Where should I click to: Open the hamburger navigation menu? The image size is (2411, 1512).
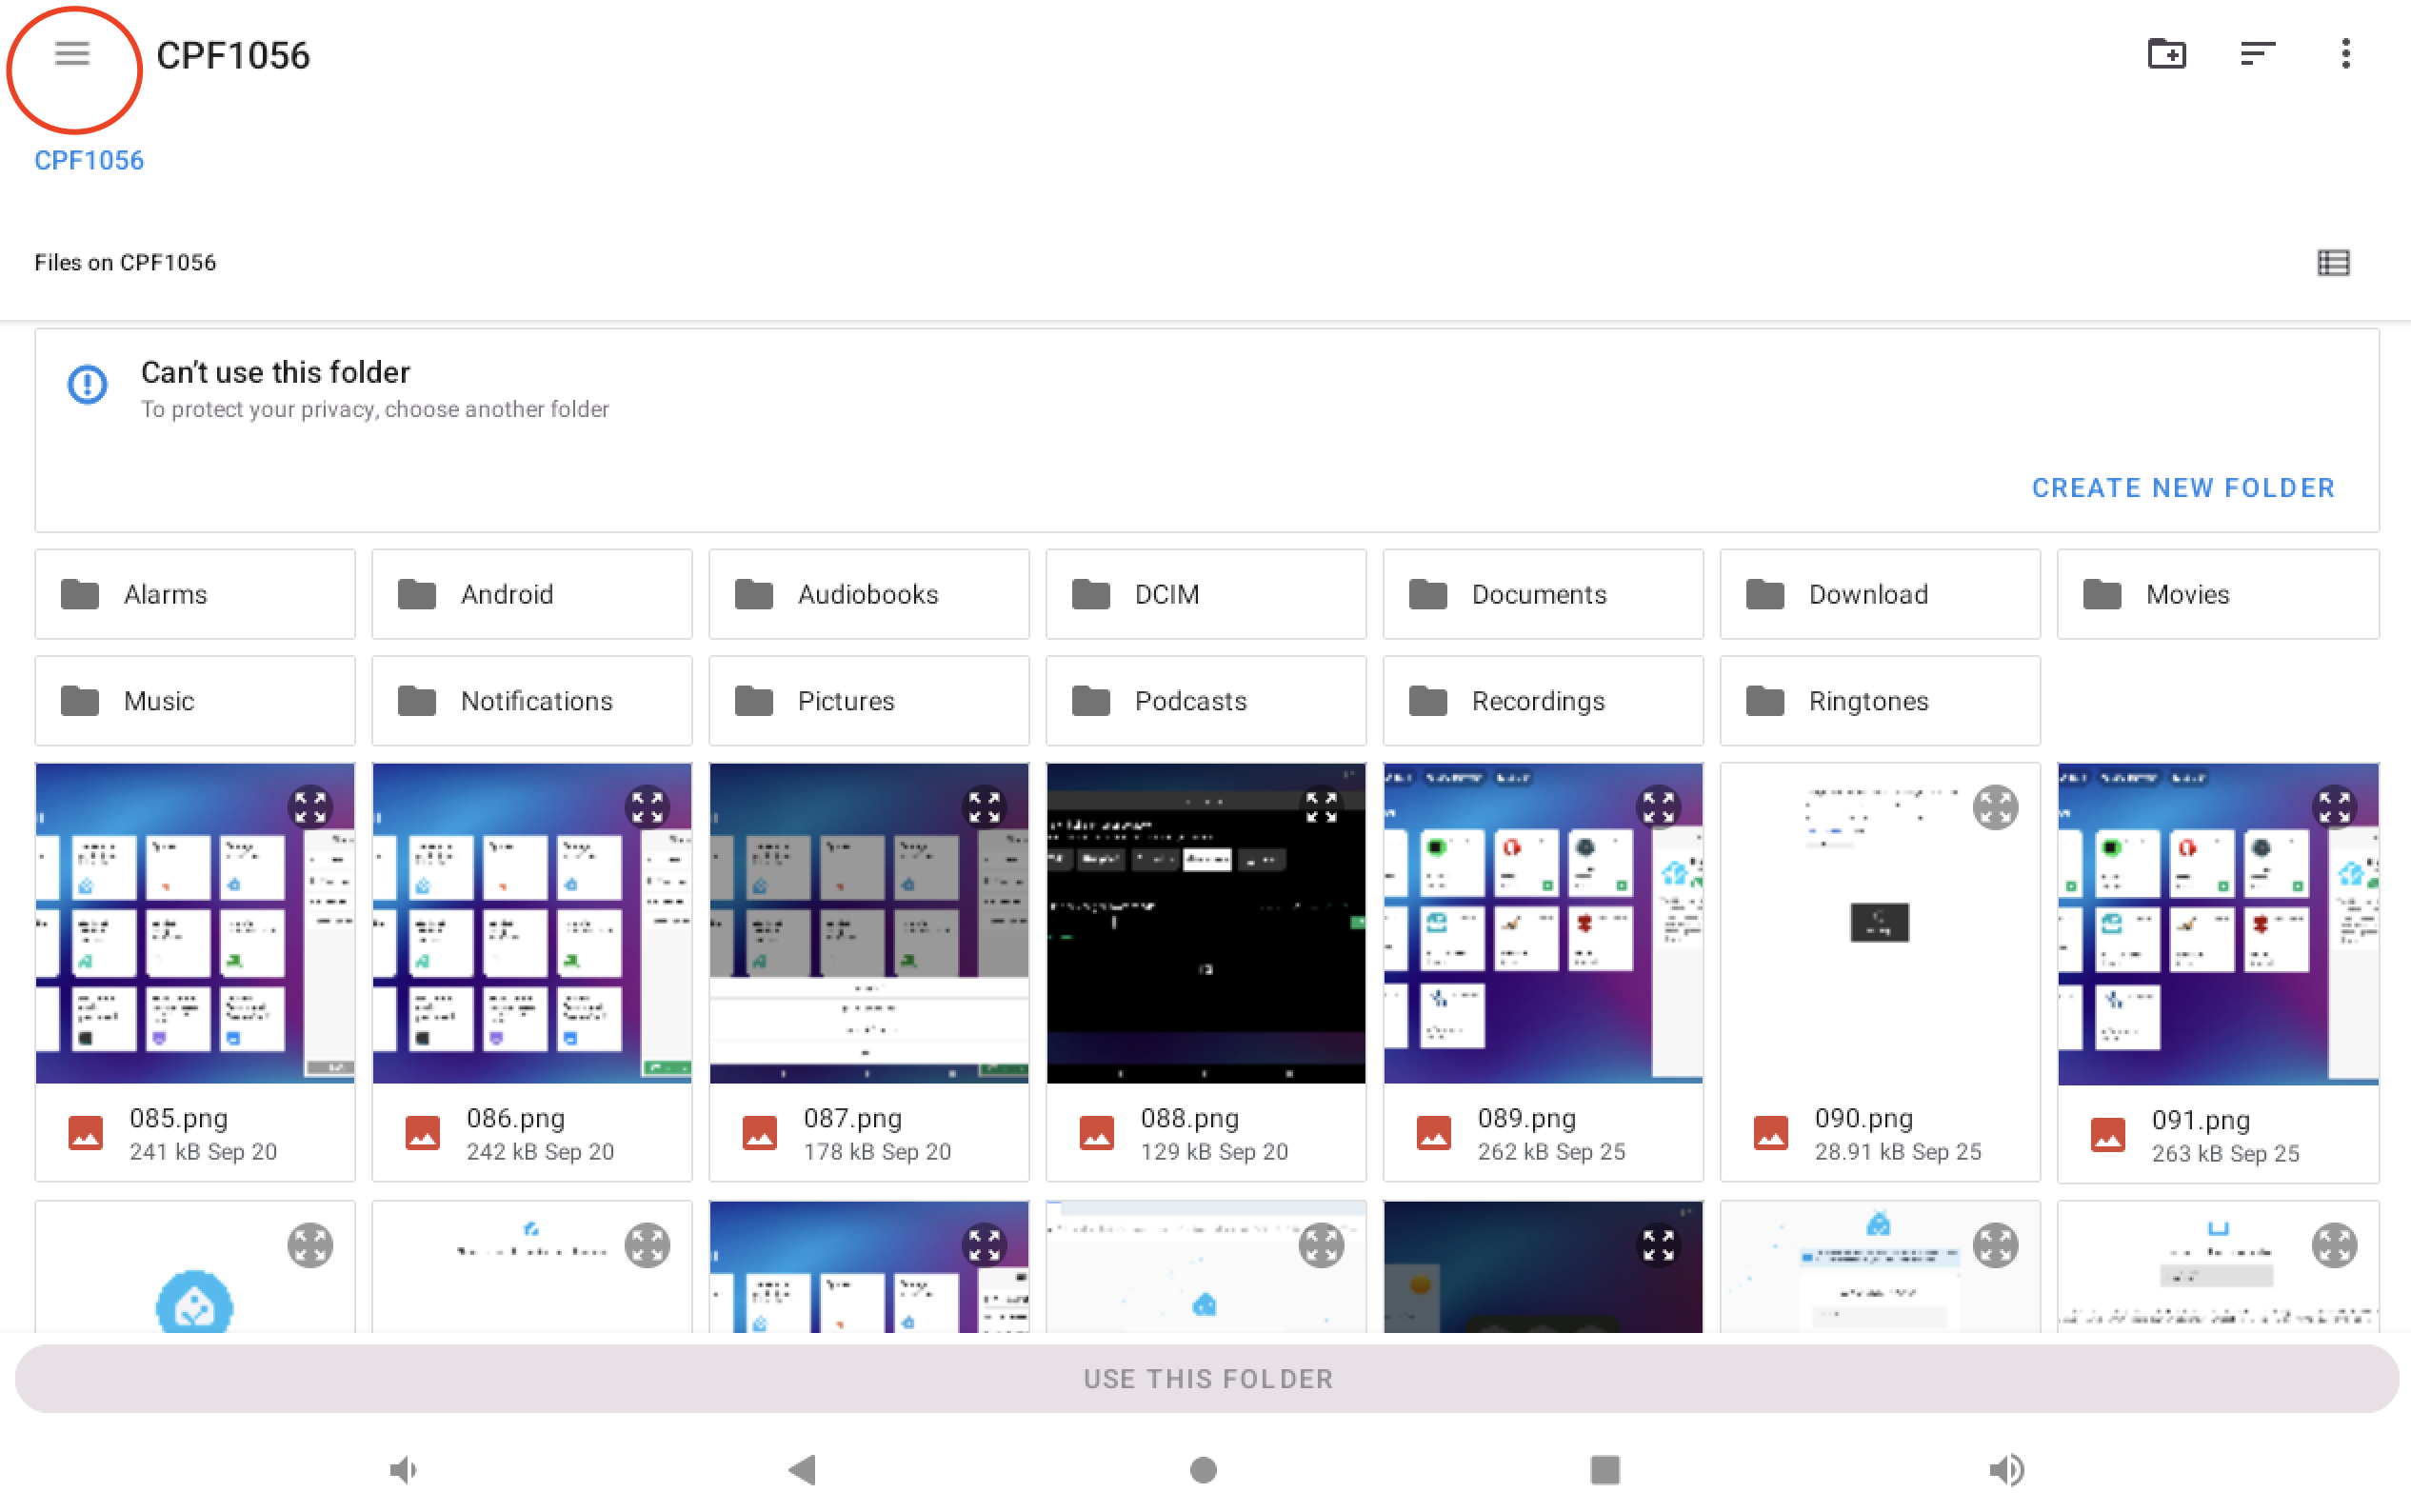coord(72,53)
